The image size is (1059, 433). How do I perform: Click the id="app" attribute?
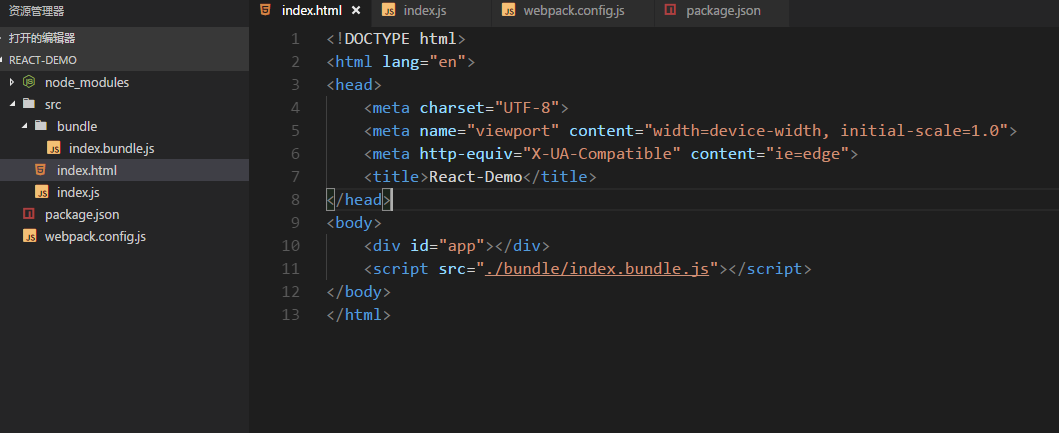(447, 245)
